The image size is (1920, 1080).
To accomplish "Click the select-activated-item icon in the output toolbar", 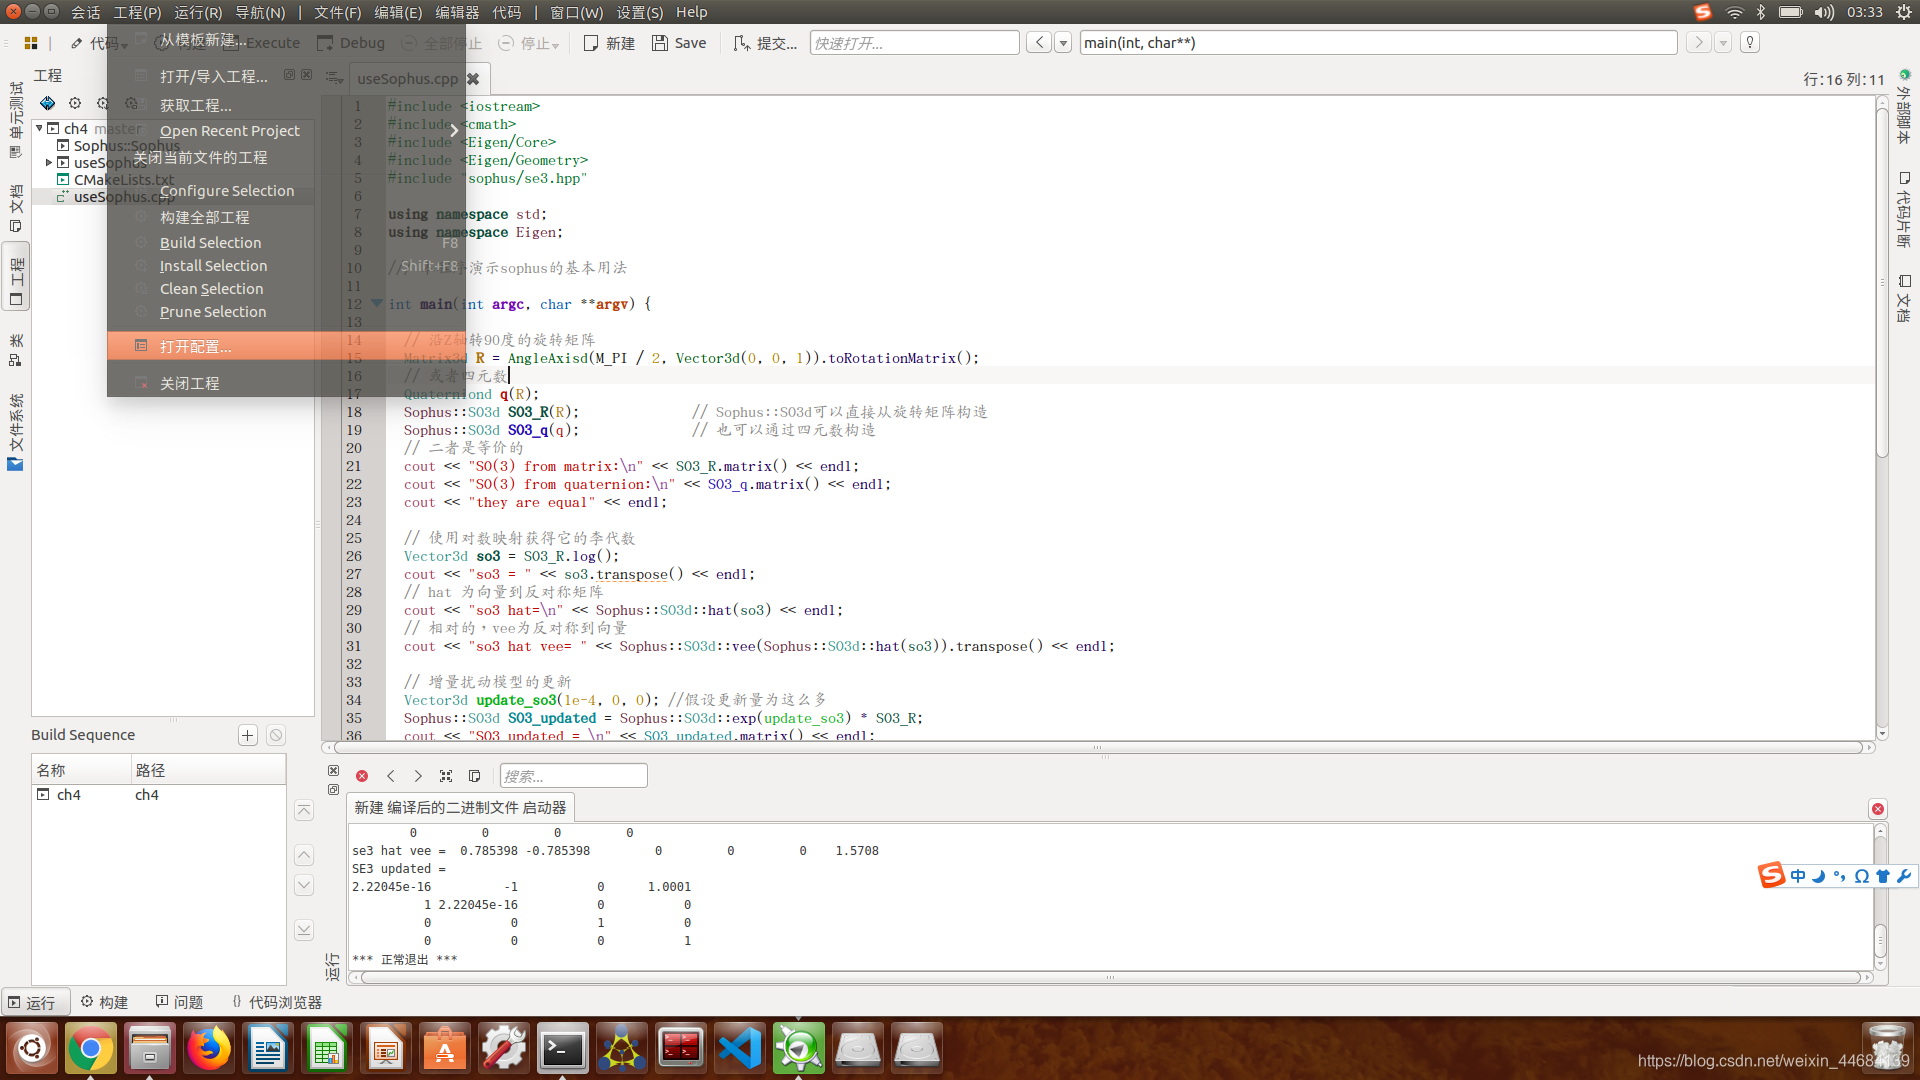I will pos(446,776).
